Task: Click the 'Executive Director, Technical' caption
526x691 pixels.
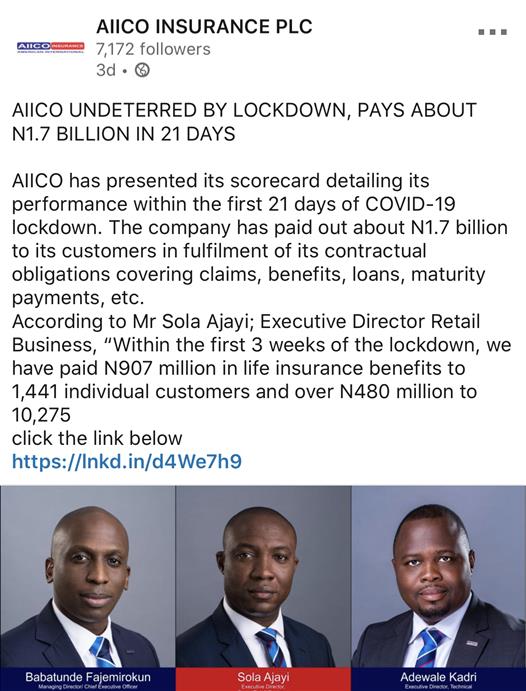Action: pos(438,687)
